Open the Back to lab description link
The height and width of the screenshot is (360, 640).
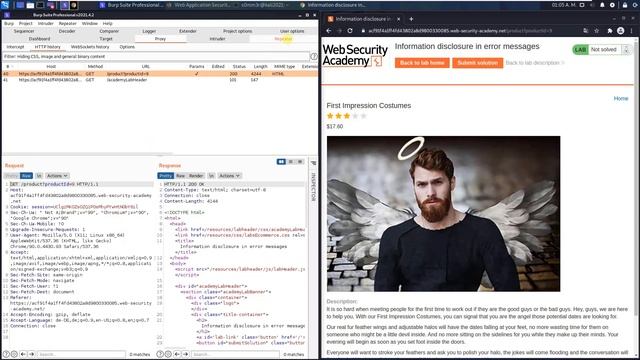535,63
